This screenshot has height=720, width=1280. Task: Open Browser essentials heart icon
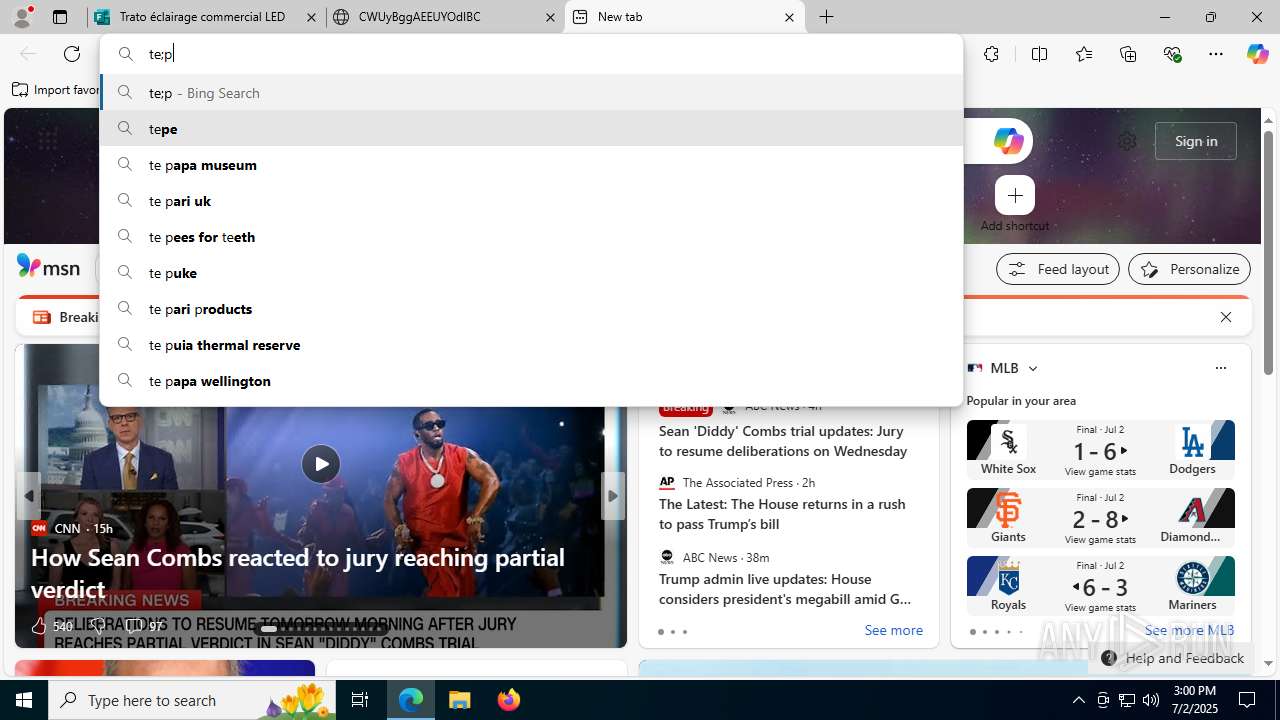[x=1172, y=54]
